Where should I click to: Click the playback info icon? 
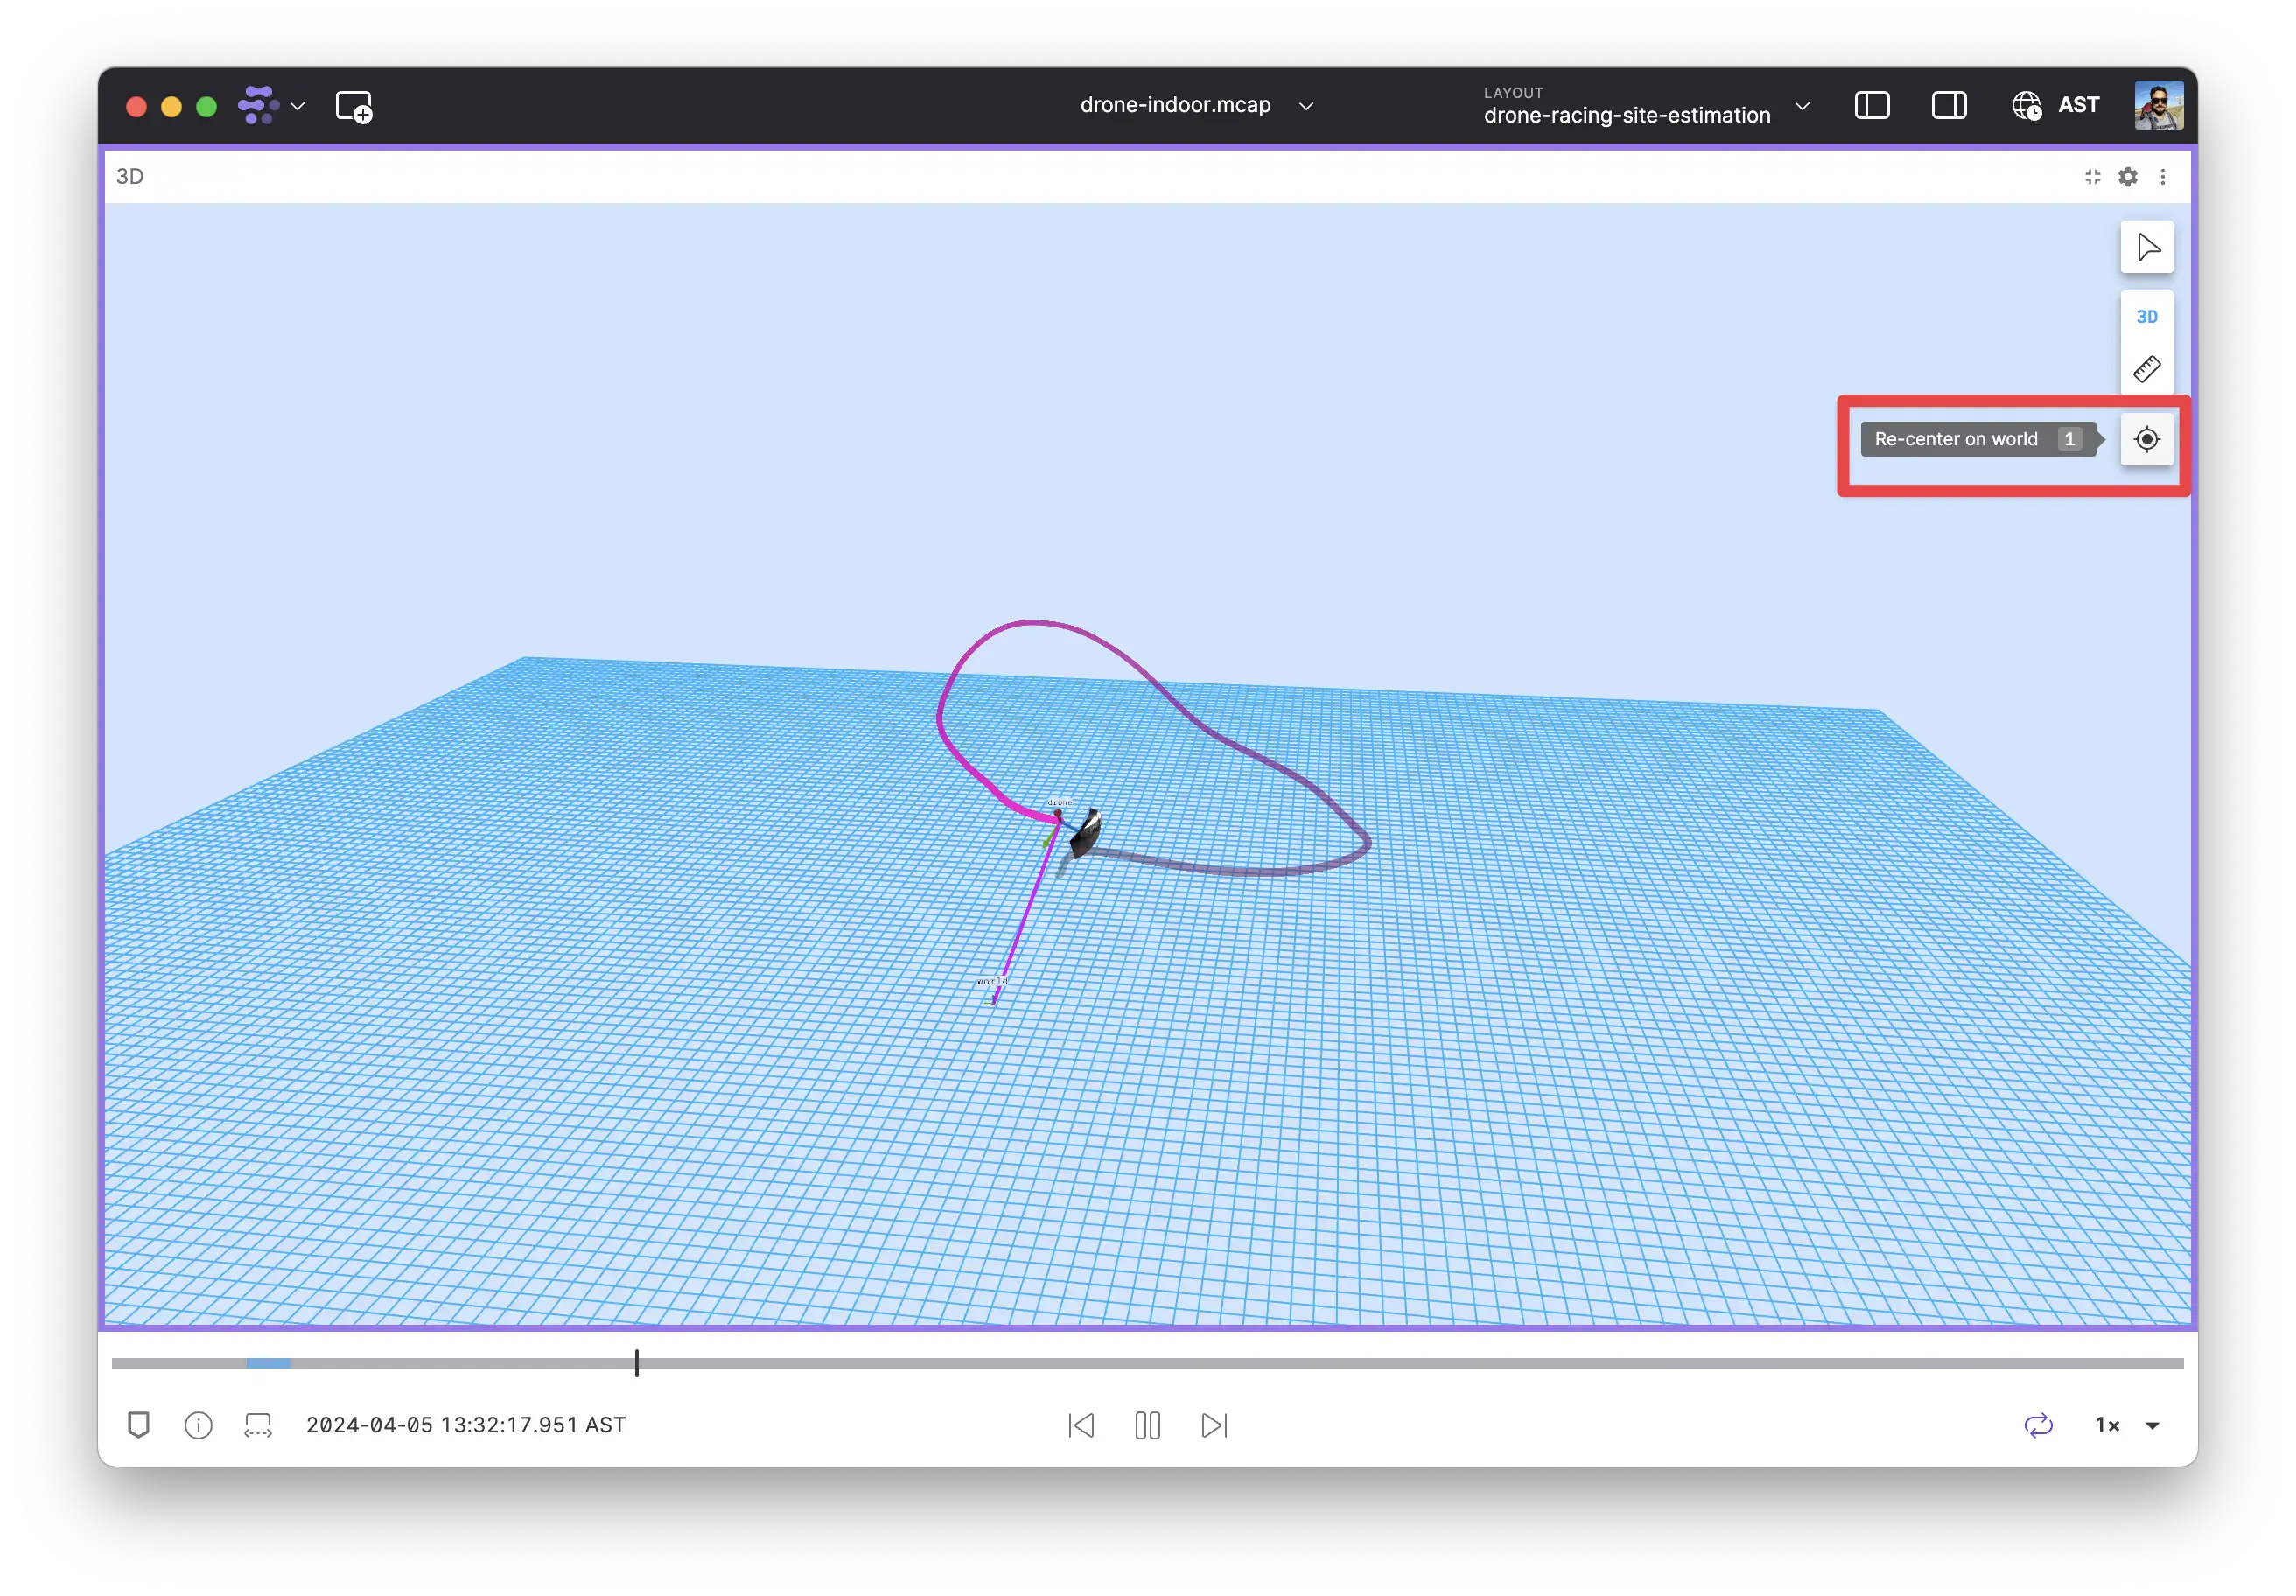pos(197,1426)
